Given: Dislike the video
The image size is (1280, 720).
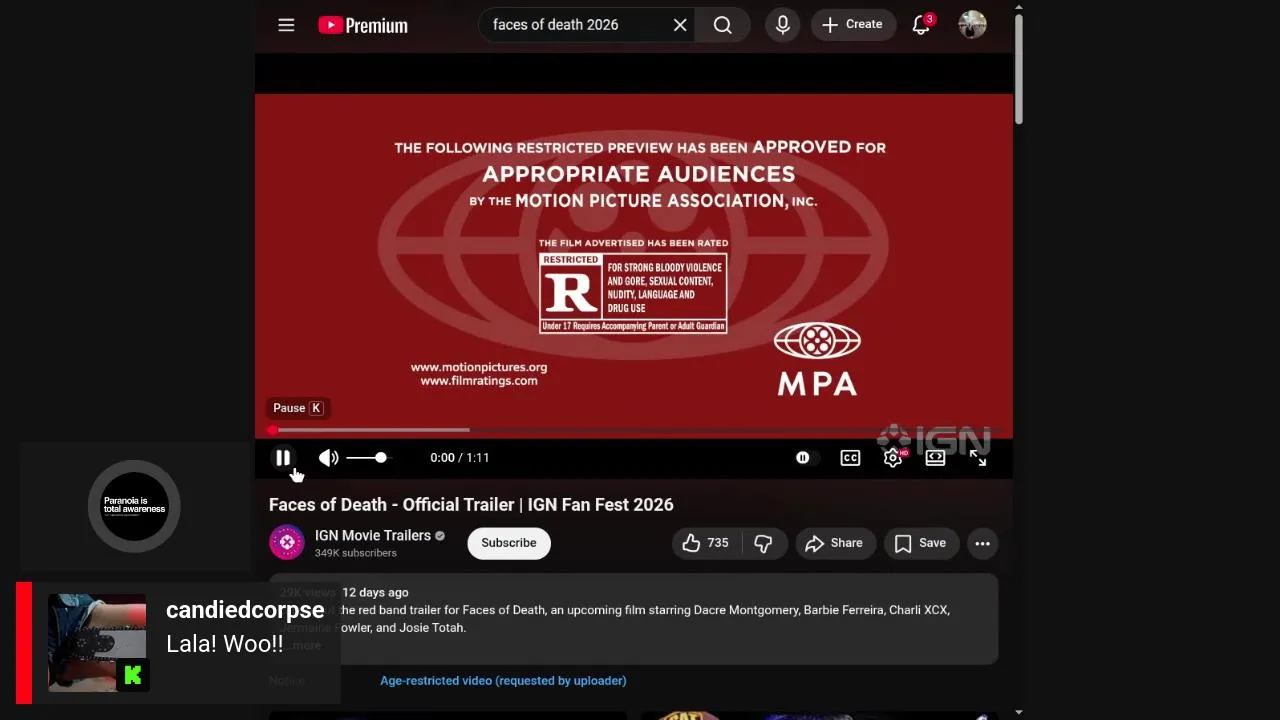Looking at the screenshot, I should tap(764, 543).
